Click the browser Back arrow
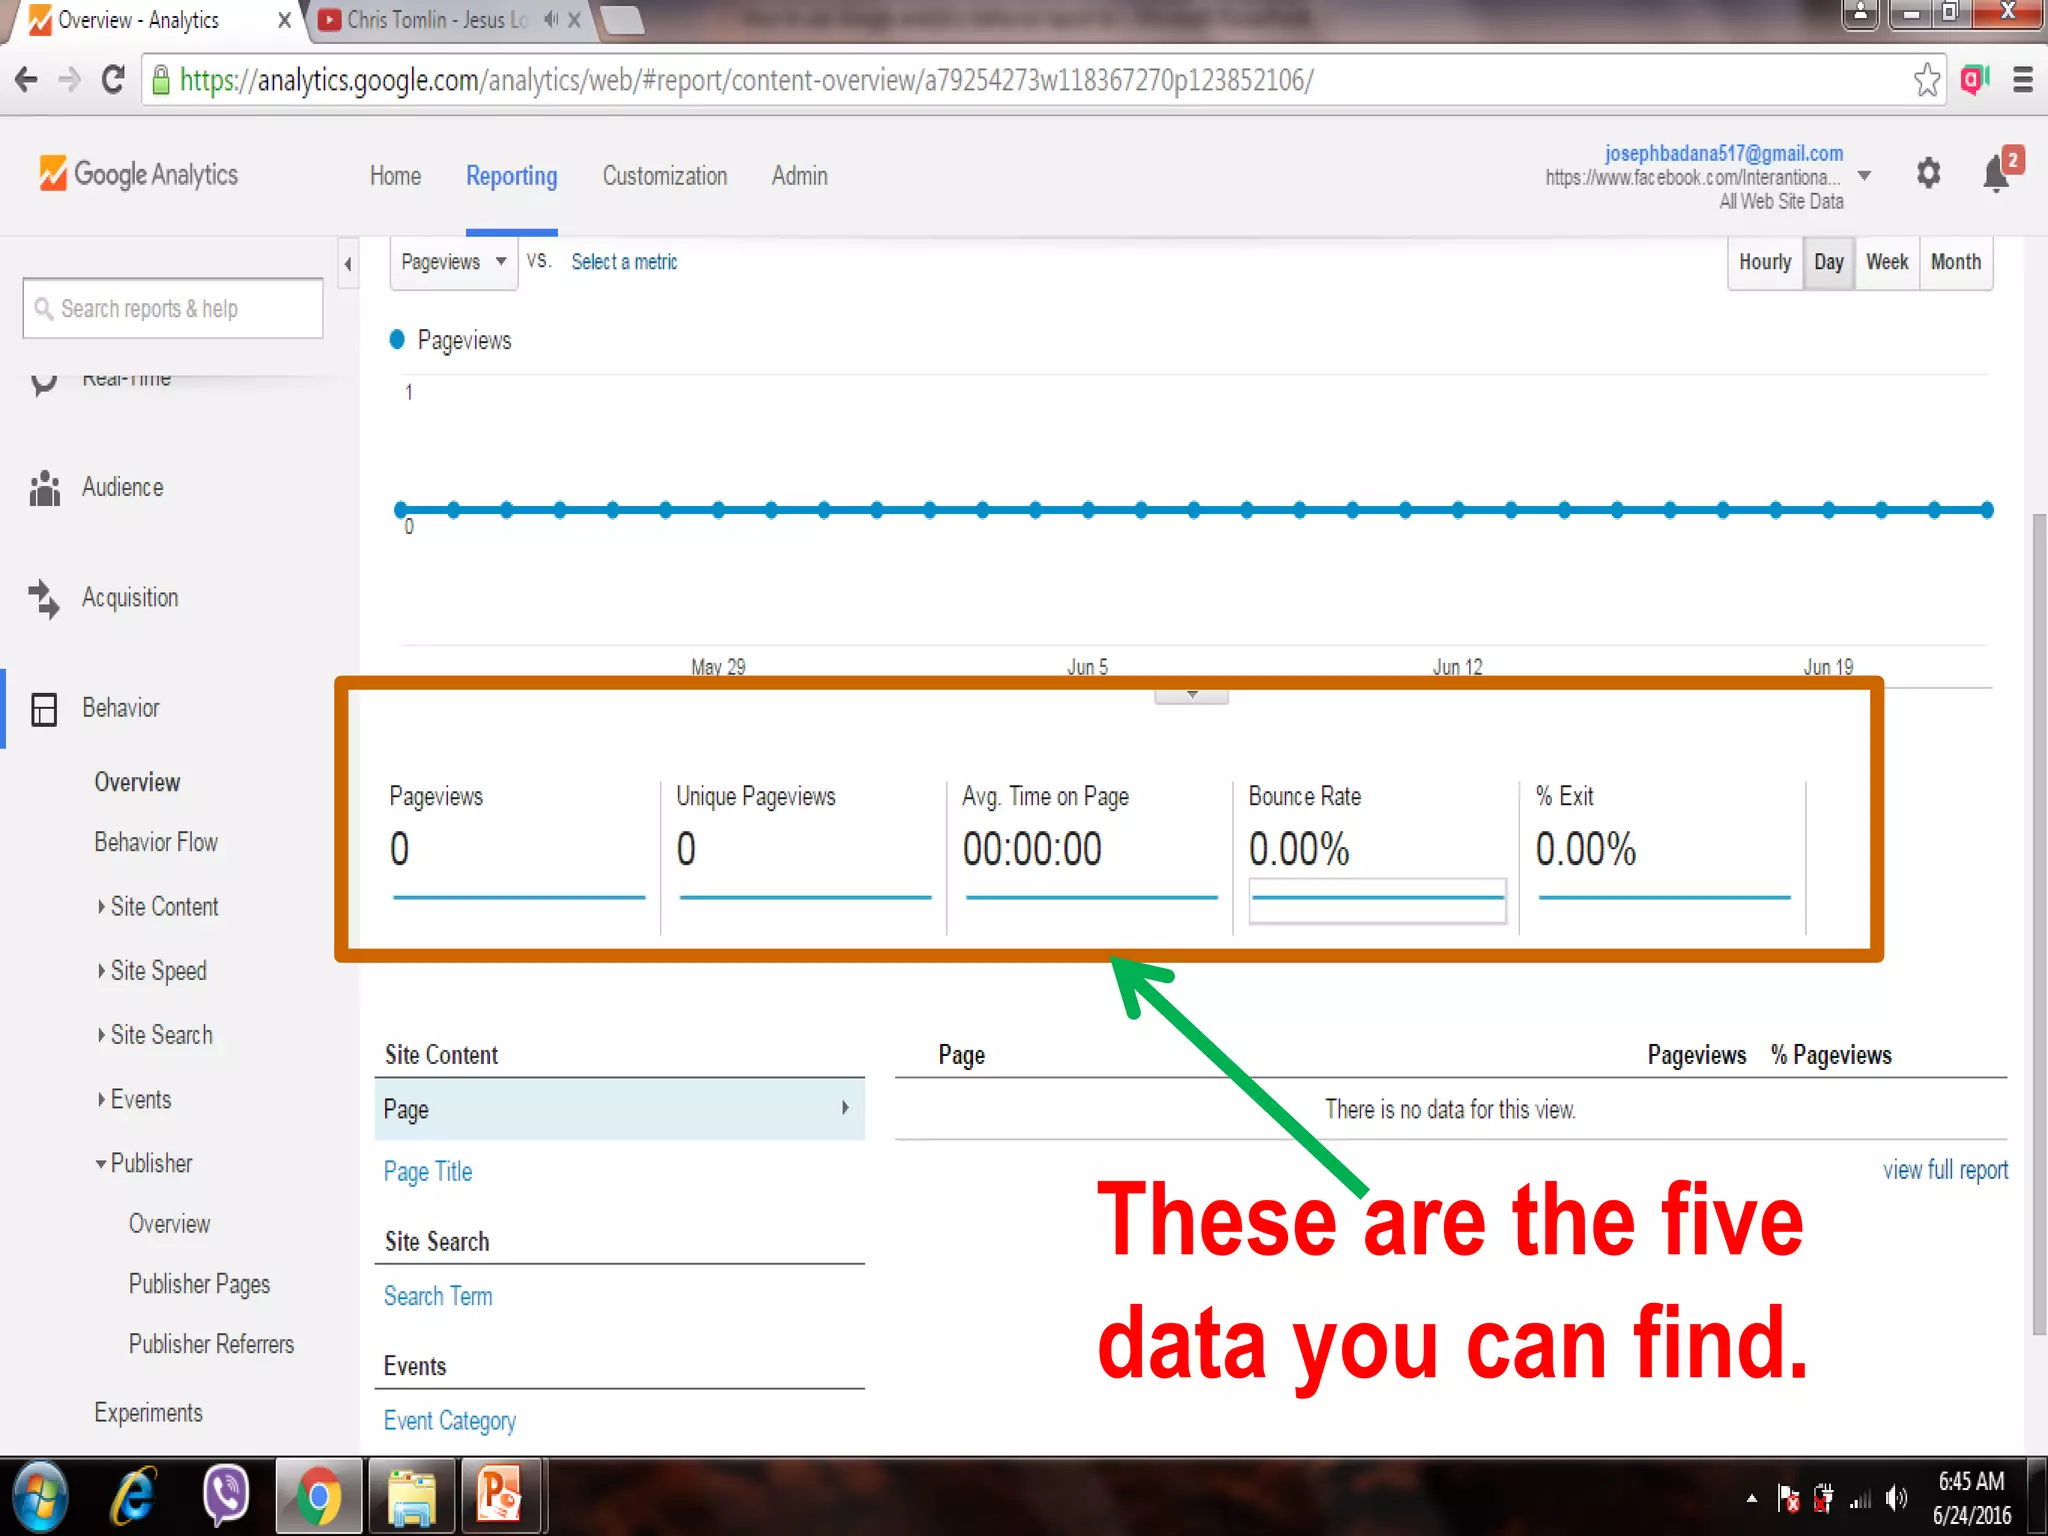Image resolution: width=2048 pixels, height=1536 pixels. (x=27, y=80)
